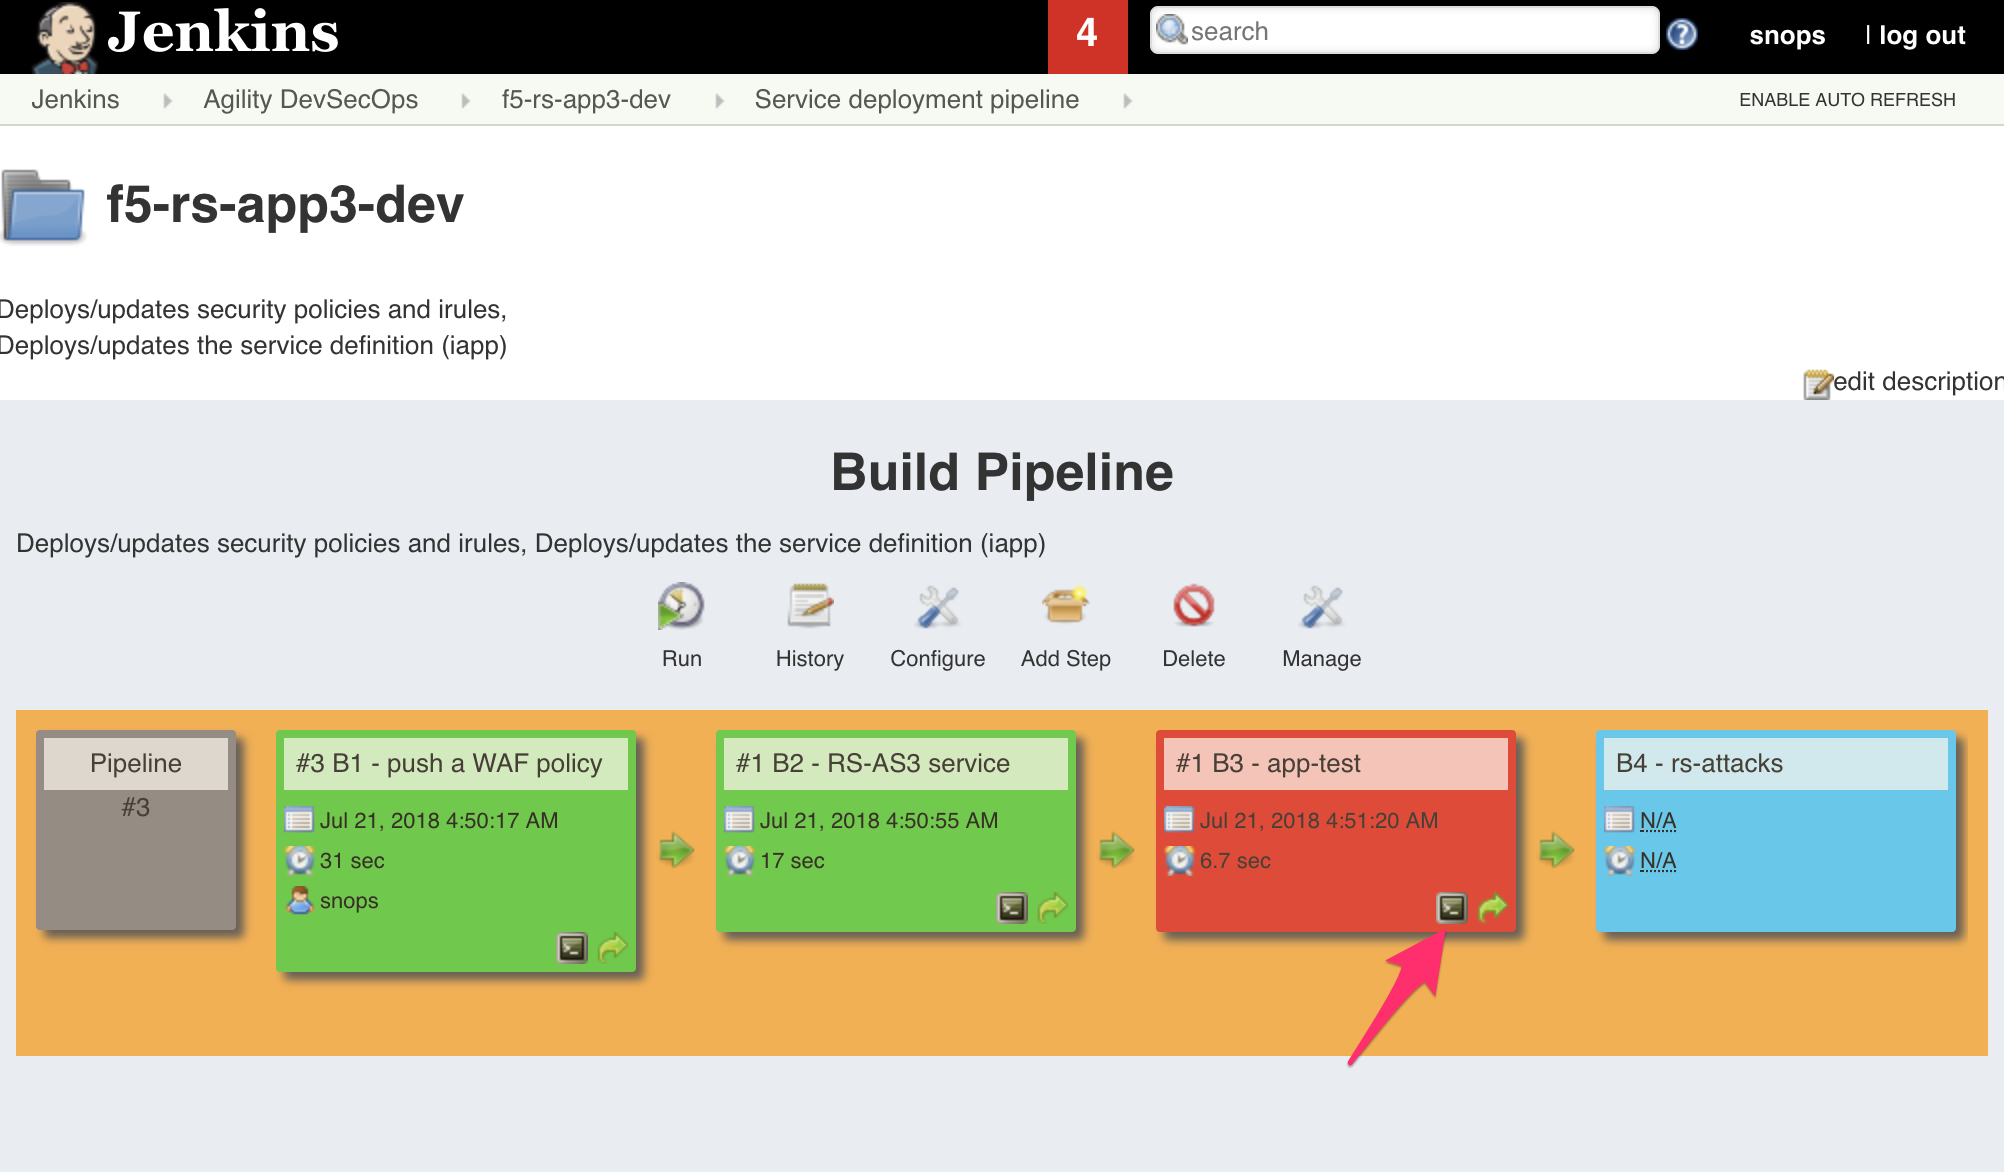Image resolution: width=2004 pixels, height=1172 pixels.
Task: Click the edit description link
Action: 1917,381
